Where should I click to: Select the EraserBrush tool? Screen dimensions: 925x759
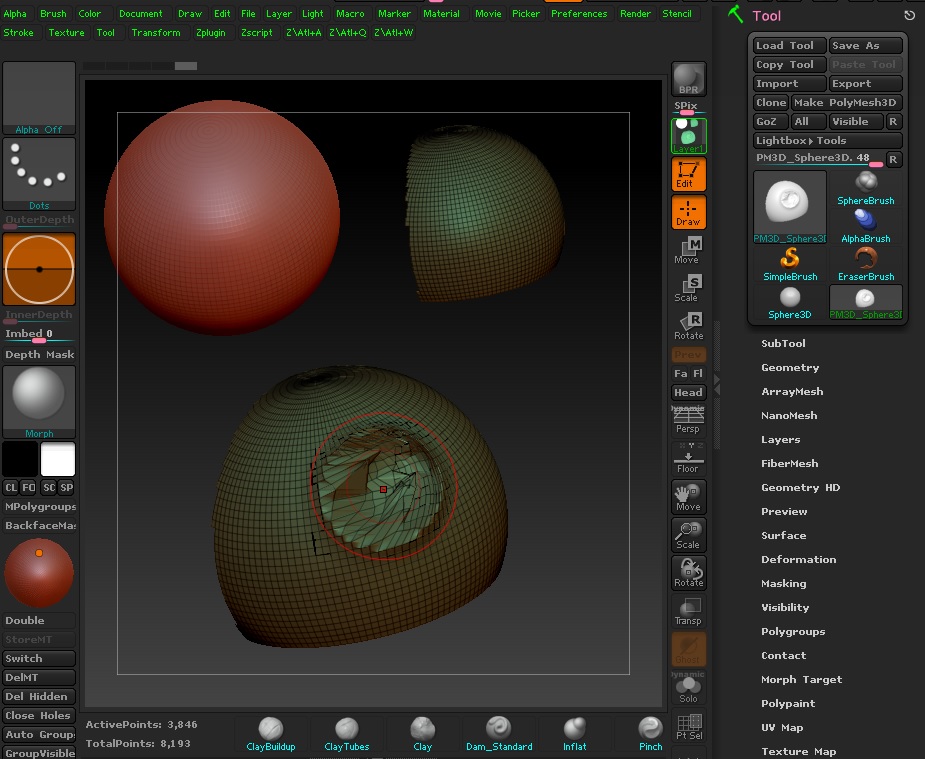(865, 264)
